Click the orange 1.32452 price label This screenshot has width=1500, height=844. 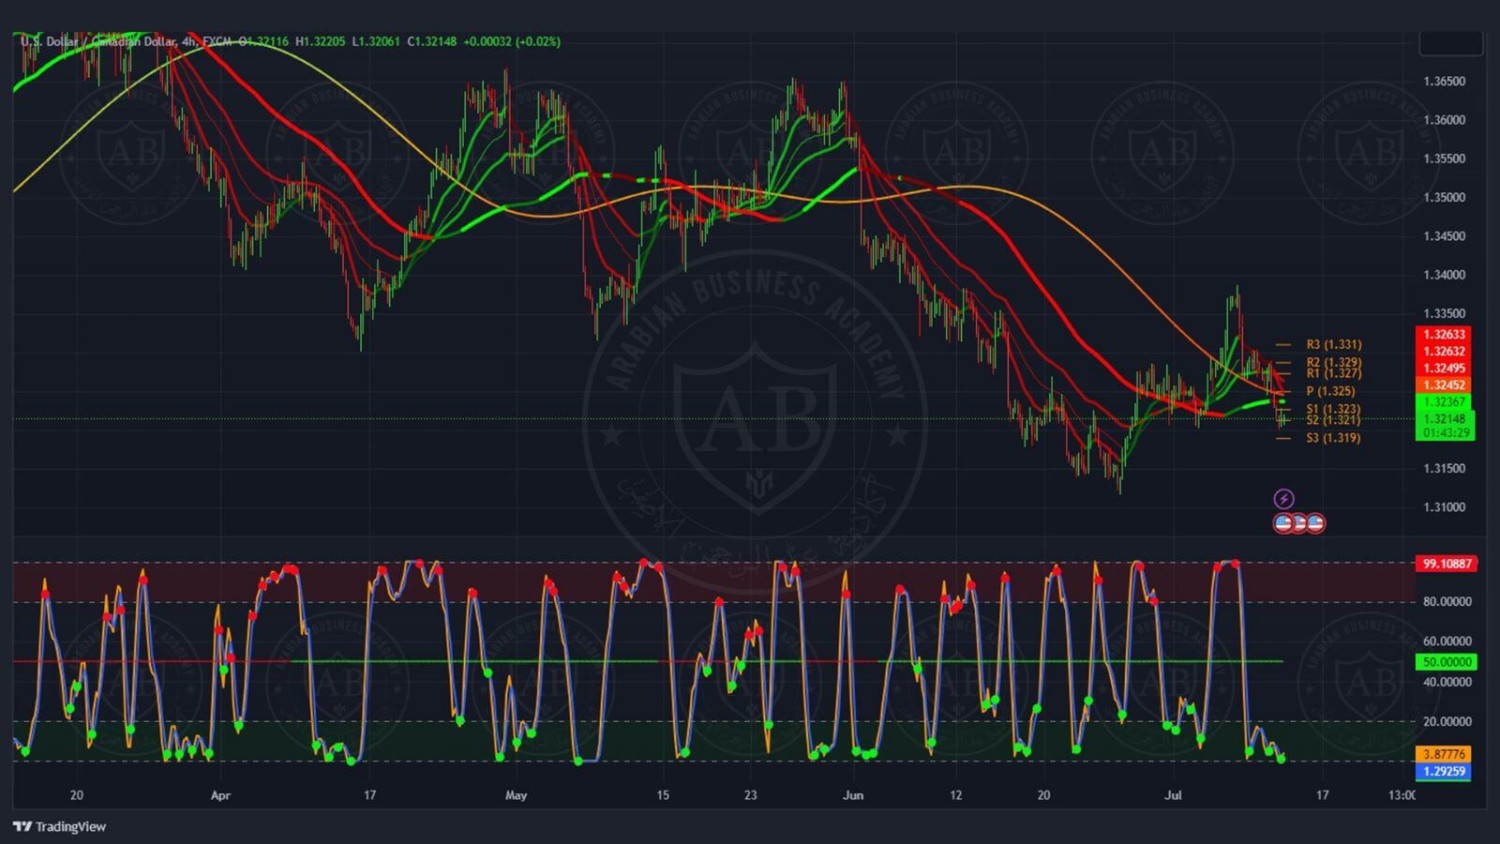1444,385
